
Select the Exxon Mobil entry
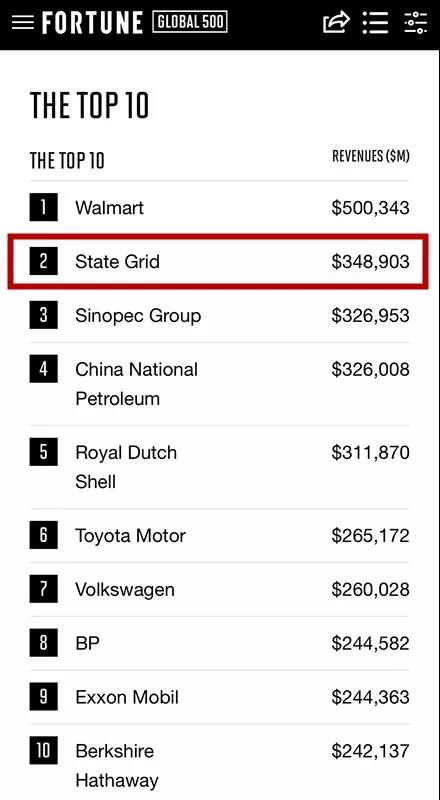tap(127, 697)
